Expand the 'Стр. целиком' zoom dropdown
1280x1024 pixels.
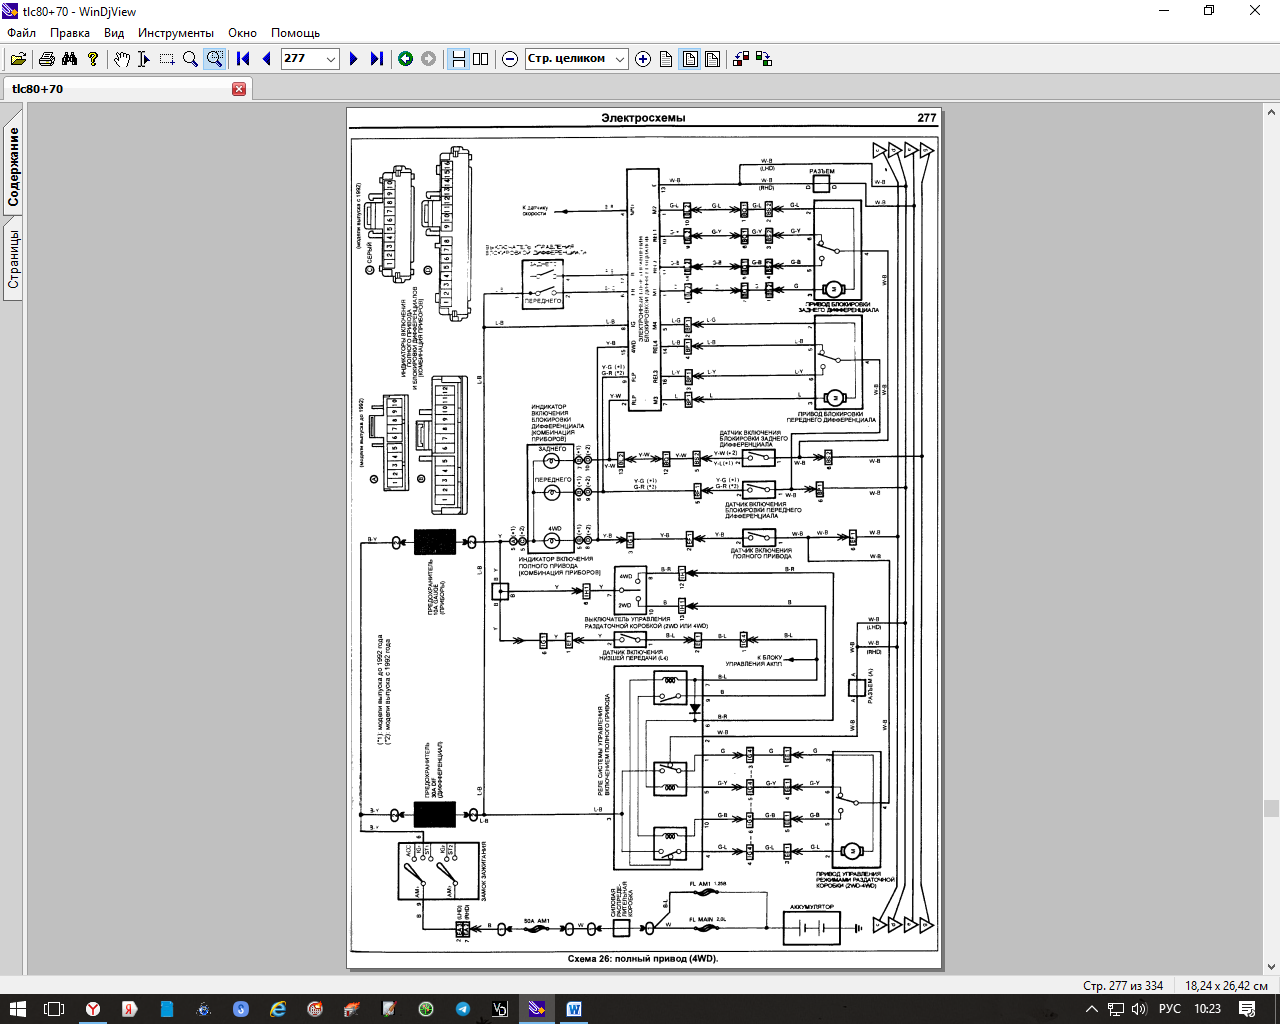[619, 59]
